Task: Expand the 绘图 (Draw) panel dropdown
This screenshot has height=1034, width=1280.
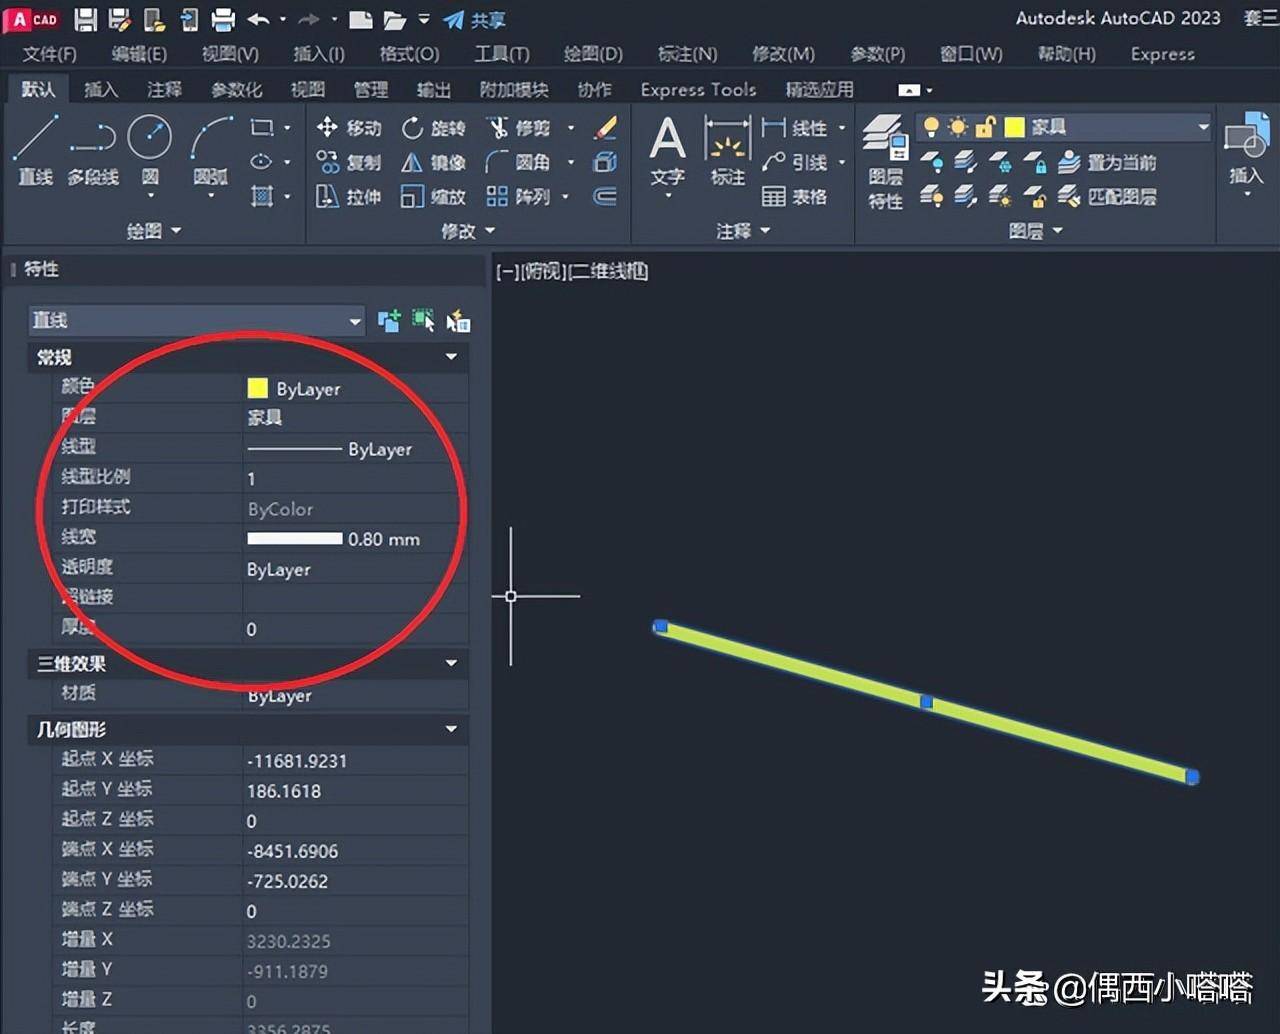Action: coord(154,231)
